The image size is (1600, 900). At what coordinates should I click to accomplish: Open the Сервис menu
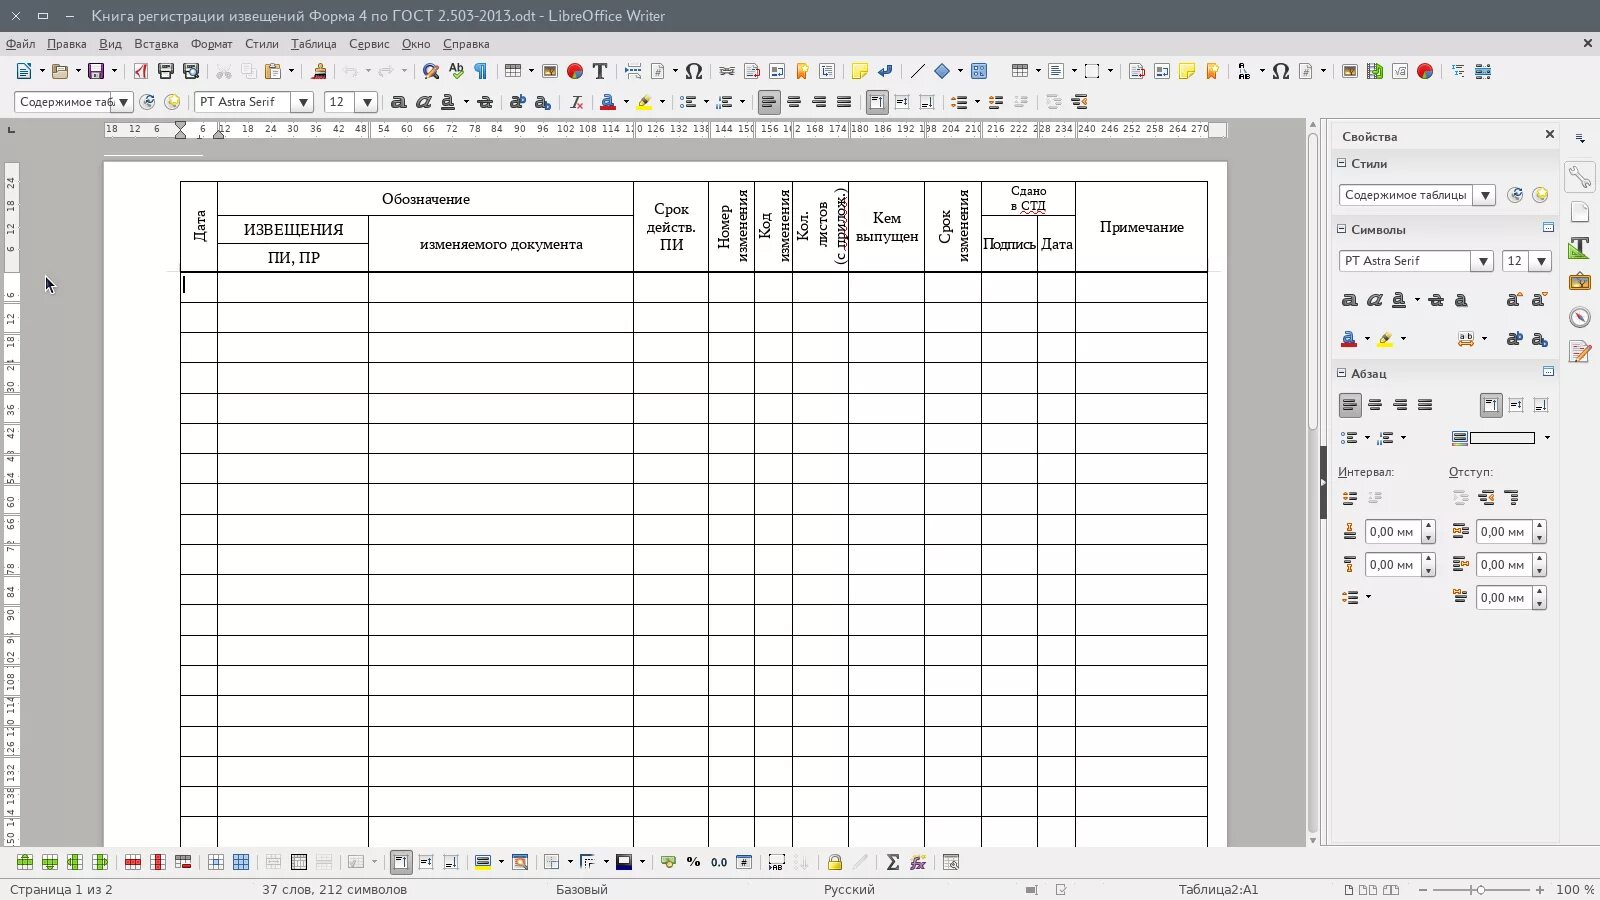(369, 44)
